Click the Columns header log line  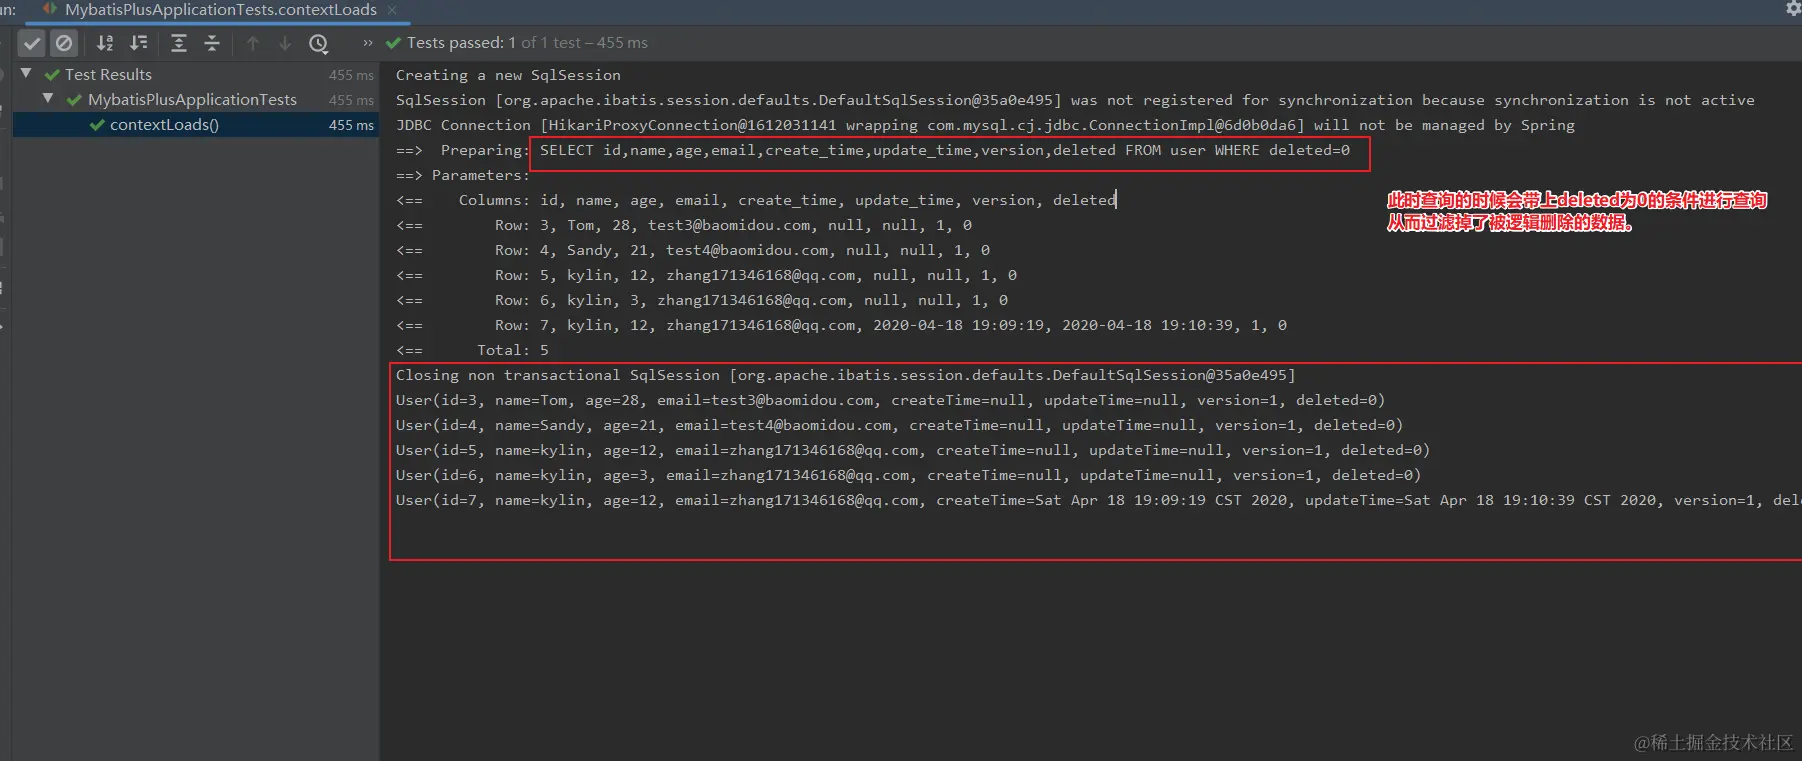[756, 200]
